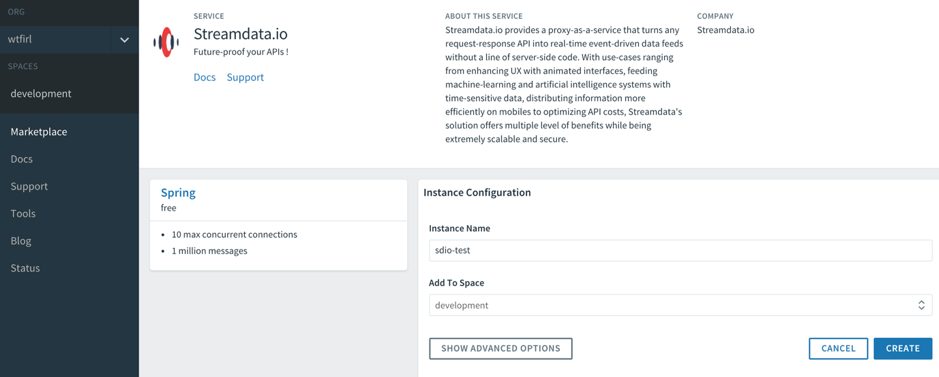Open Tools in the sidebar
Screen dimensions: 939x377
(23, 214)
